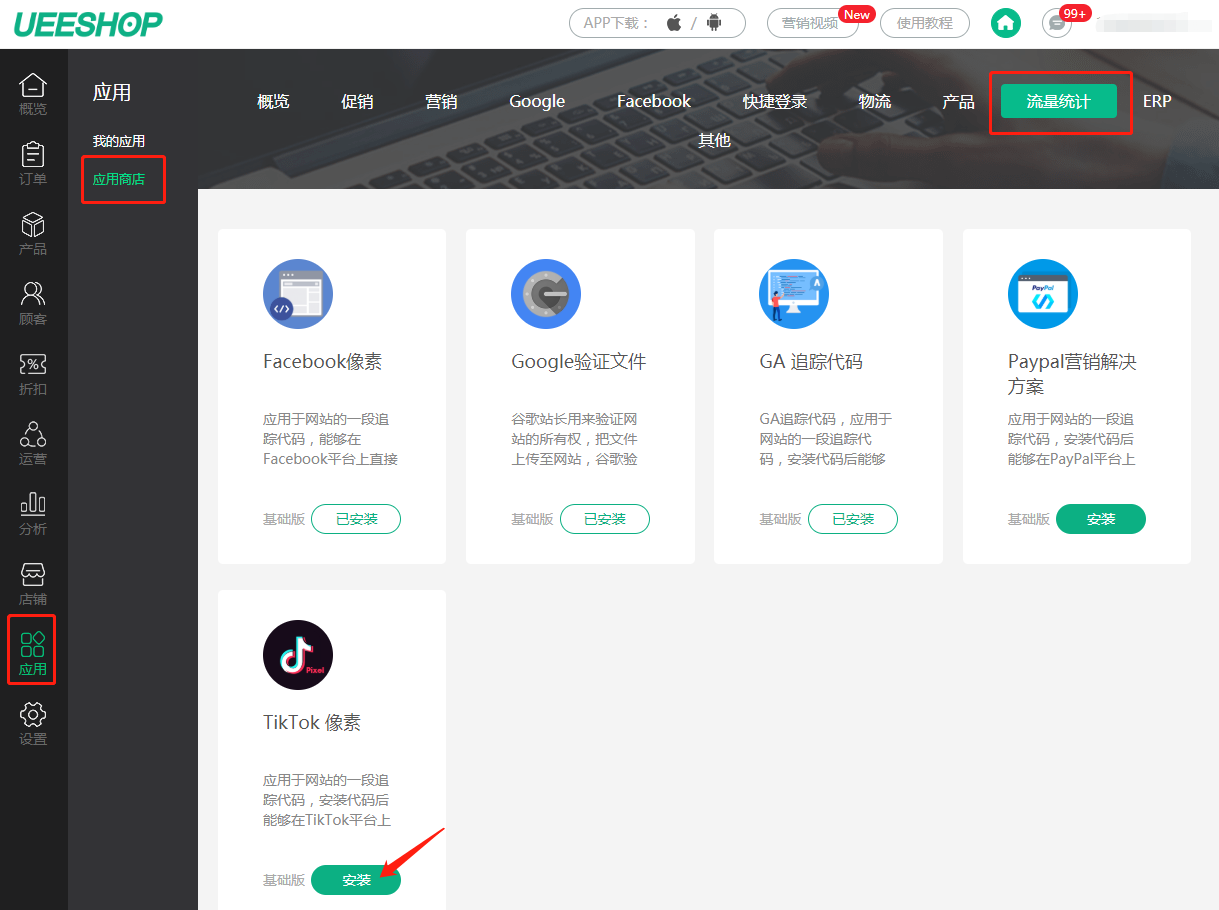Click the TikTok 像素 app icon
1219x910 pixels.
click(x=298, y=655)
